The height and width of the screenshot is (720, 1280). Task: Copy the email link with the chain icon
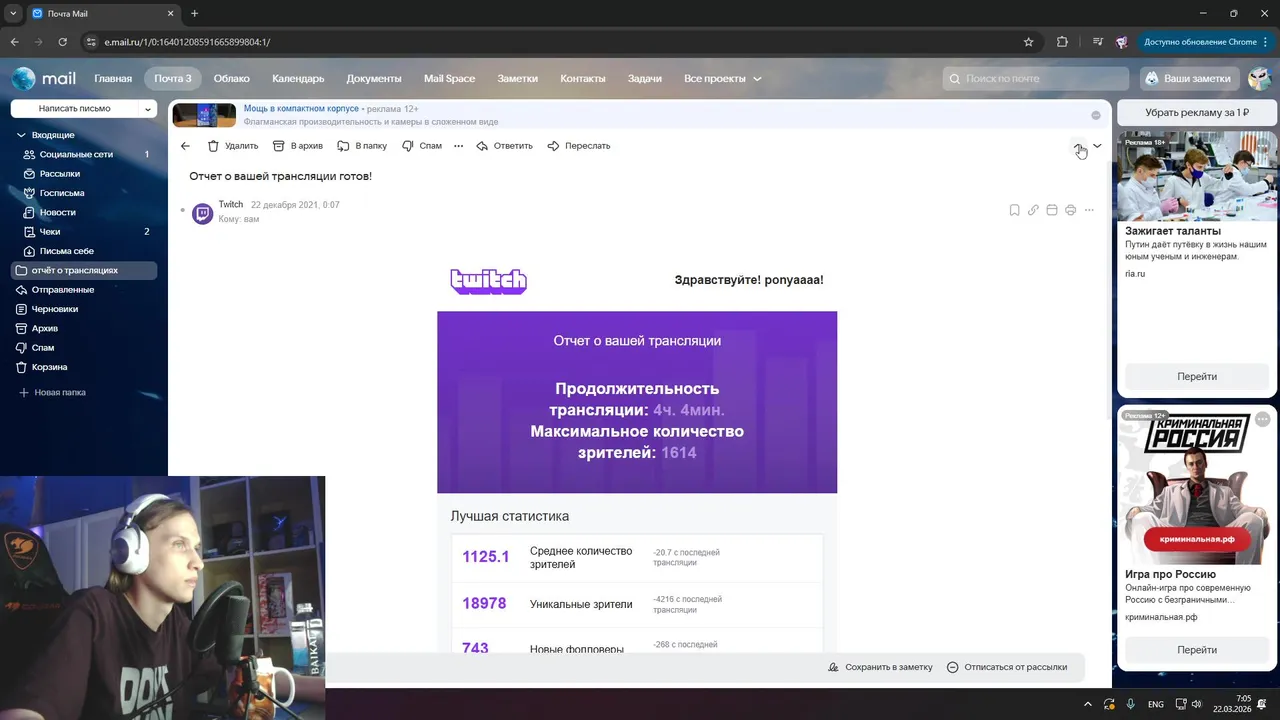[1033, 210]
